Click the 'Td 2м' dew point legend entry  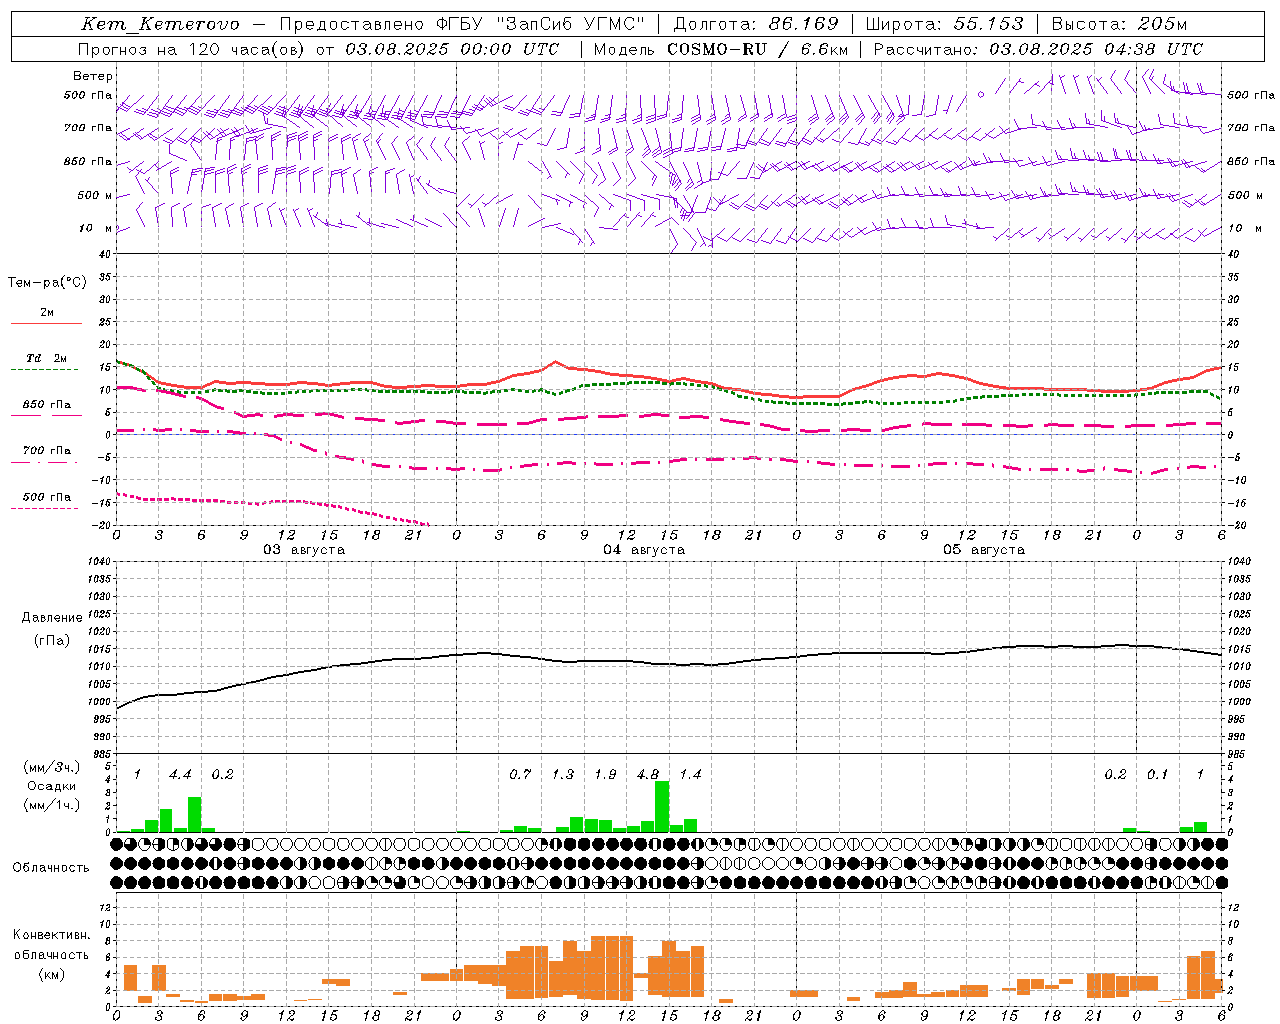point(46,358)
